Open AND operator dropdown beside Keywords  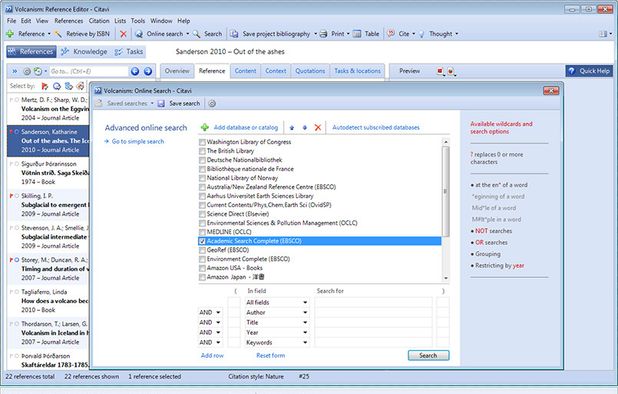point(218,343)
